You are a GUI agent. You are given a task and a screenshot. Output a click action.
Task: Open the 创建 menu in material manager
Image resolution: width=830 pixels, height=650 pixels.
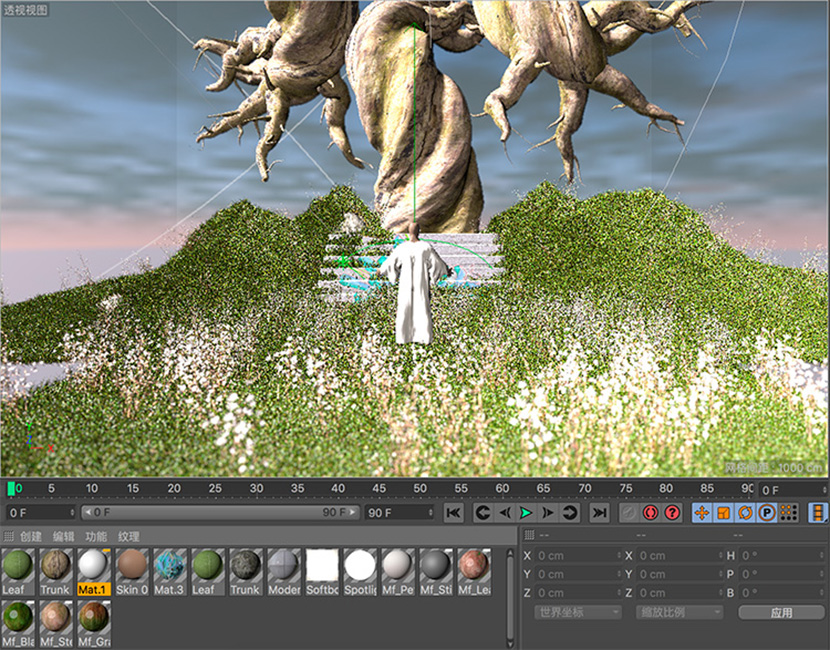click(x=31, y=536)
